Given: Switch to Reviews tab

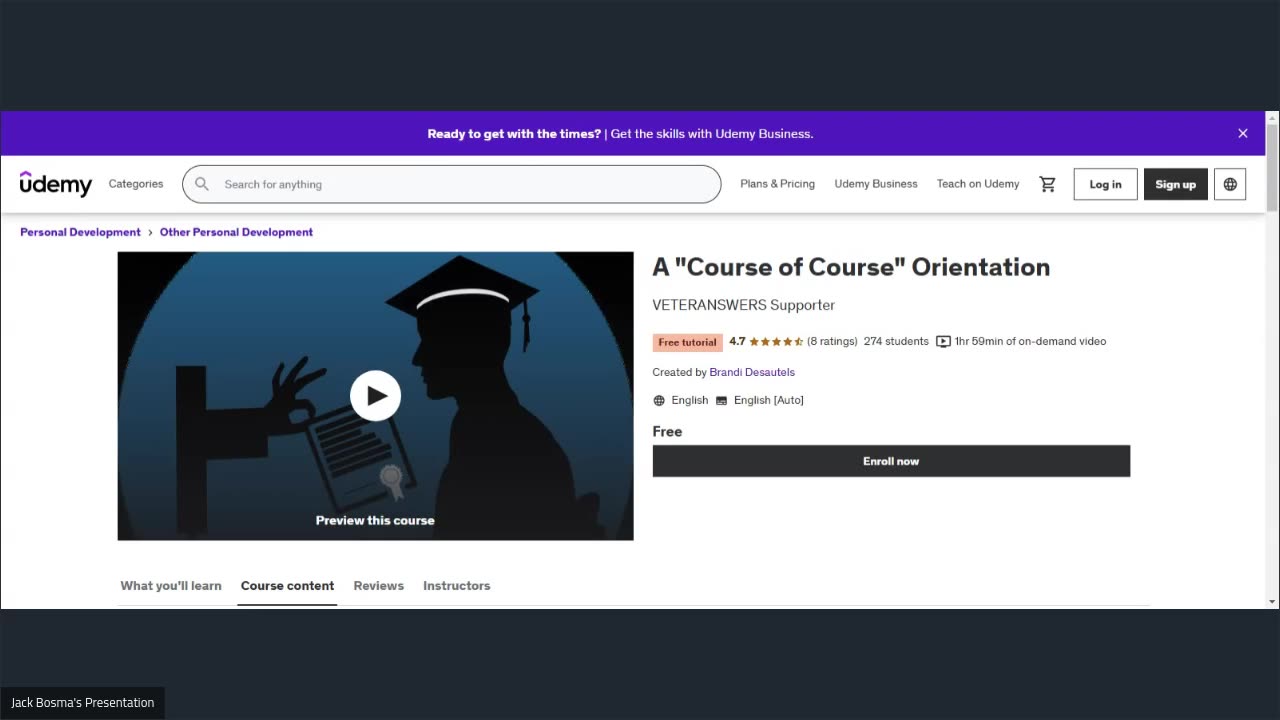Looking at the screenshot, I should [378, 586].
